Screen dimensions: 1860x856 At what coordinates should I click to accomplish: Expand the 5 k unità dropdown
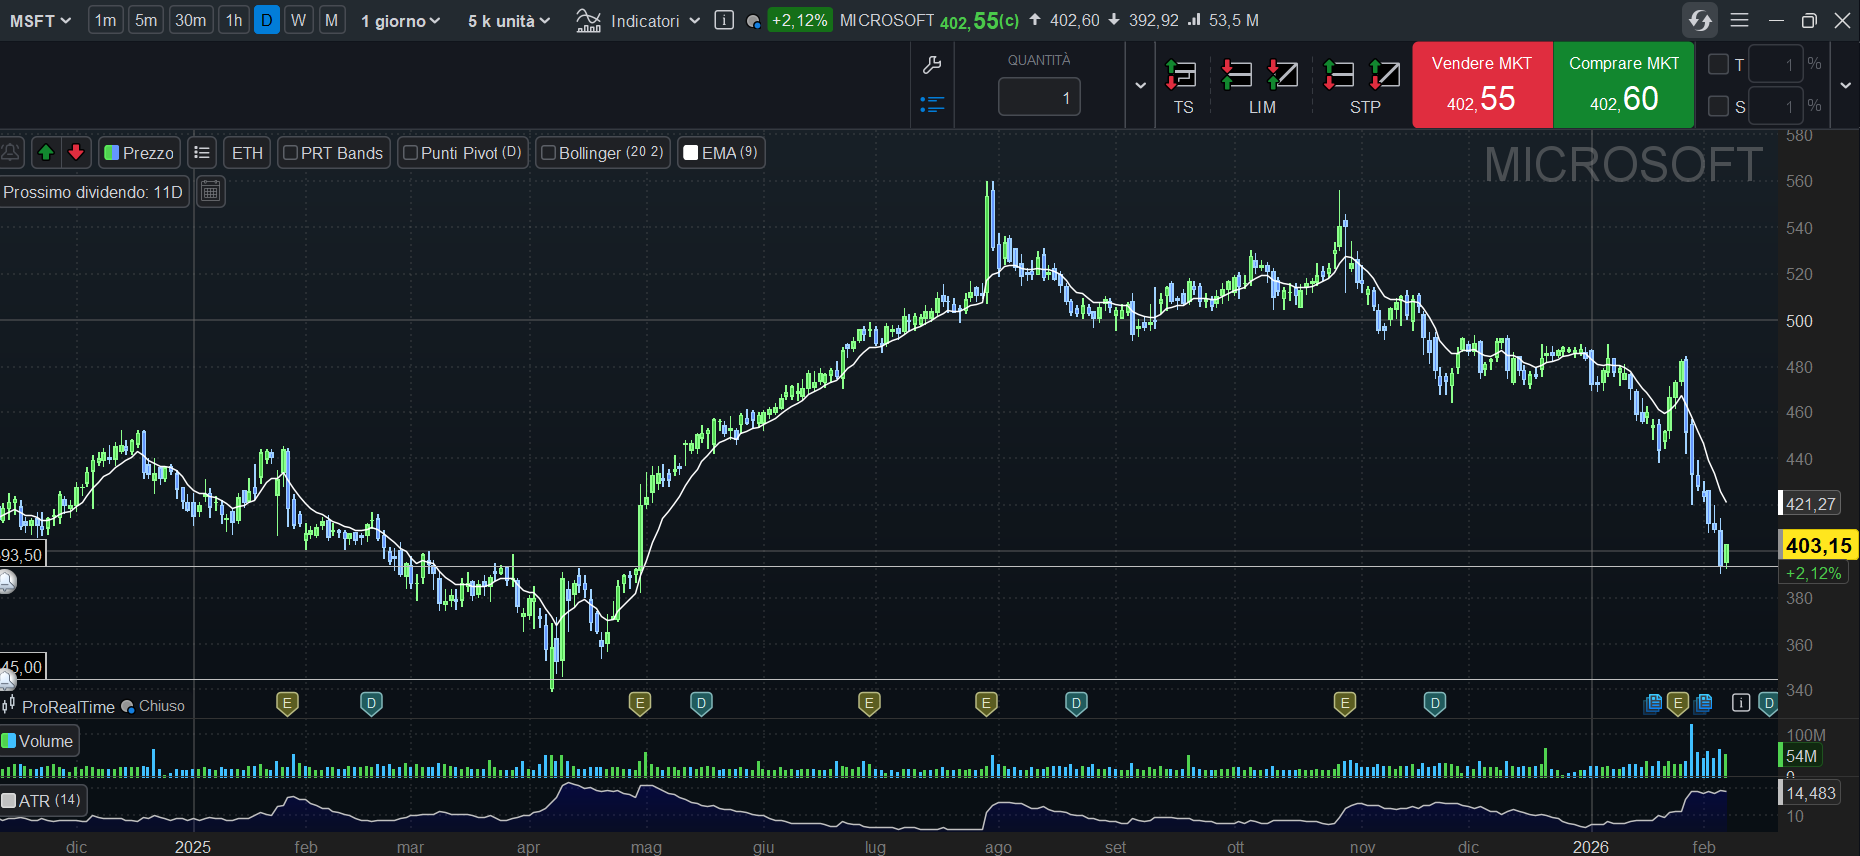[x=509, y=21]
